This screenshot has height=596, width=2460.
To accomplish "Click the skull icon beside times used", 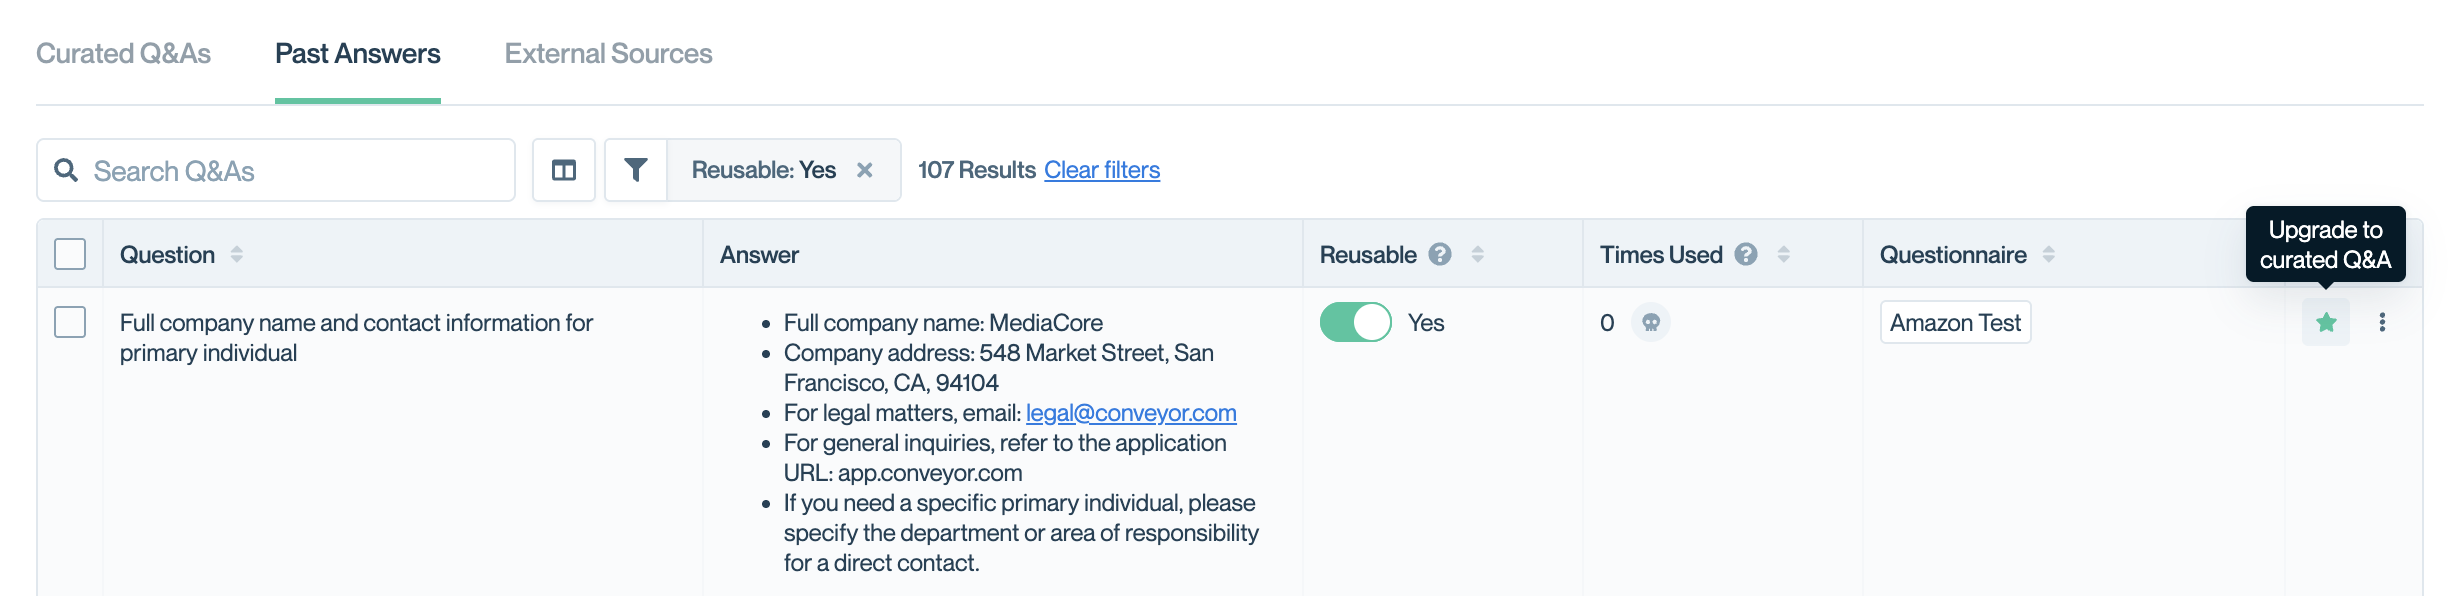I will click(x=1651, y=322).
